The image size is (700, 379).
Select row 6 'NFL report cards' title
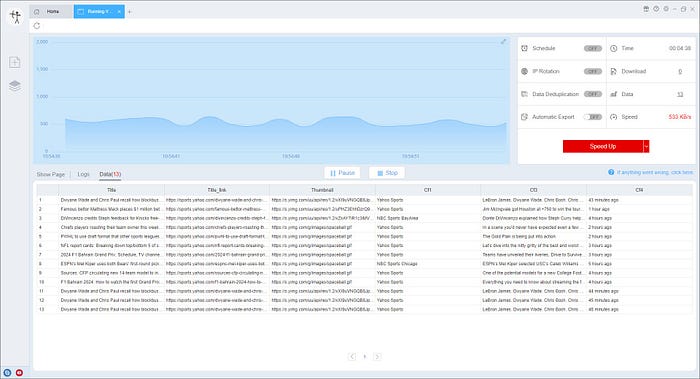coord(111,246)
